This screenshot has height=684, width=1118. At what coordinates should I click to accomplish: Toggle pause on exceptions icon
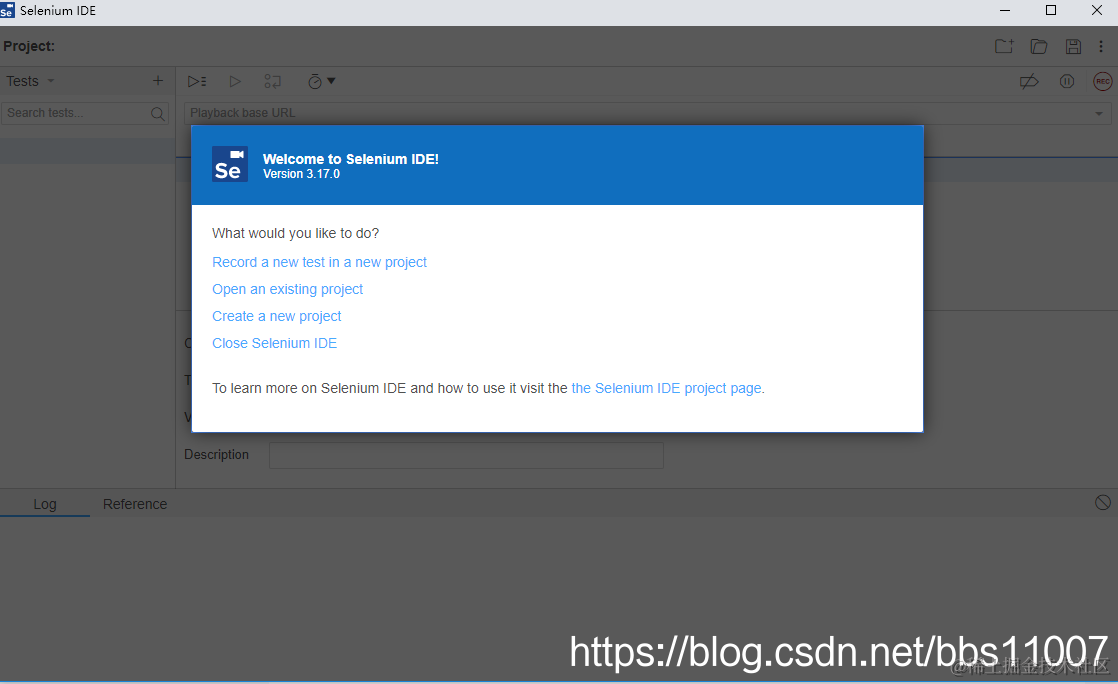click(1067, 82)
